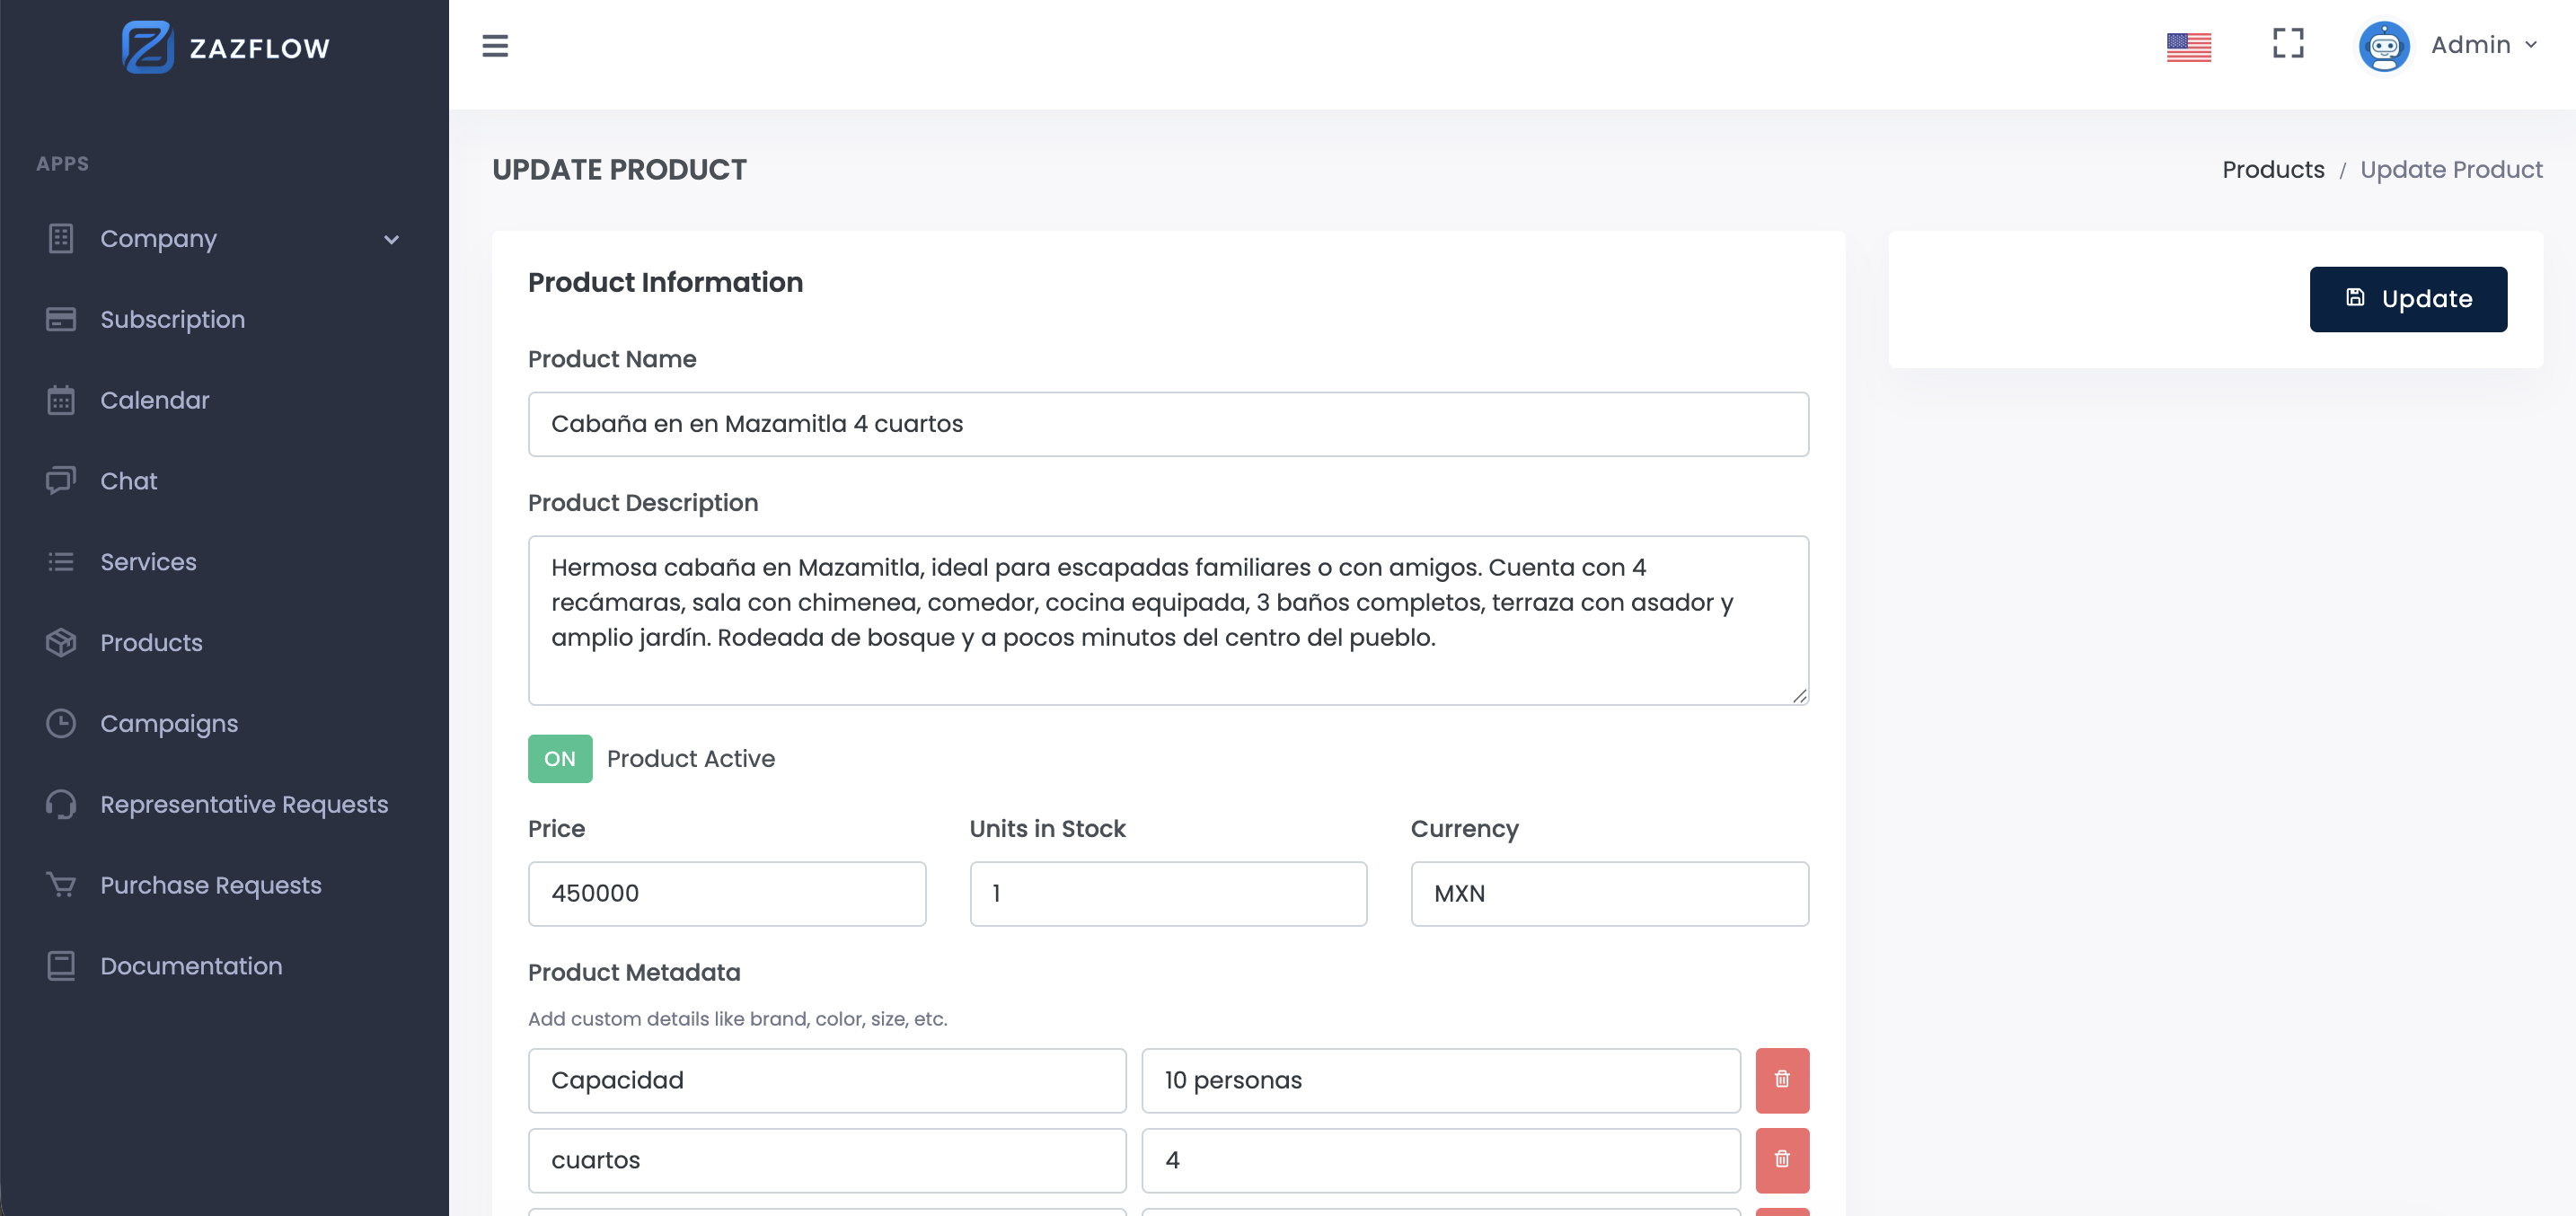The image size is (2576, 1216).
Task: Open Subscription from the sidebar
Action: [x=172, y=320]
